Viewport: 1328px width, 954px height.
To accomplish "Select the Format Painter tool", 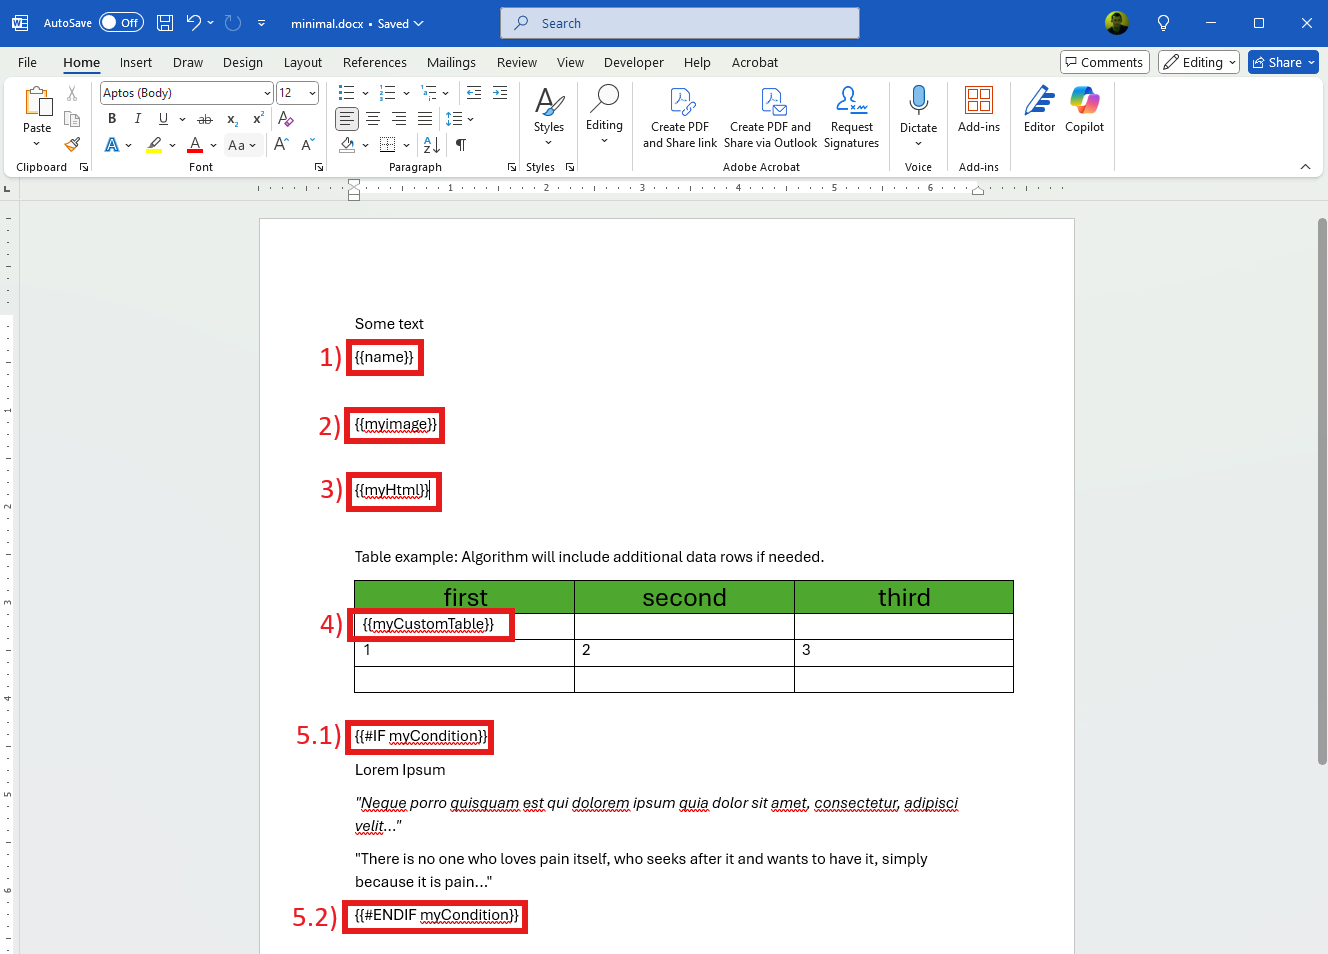I will click(71, 144).
